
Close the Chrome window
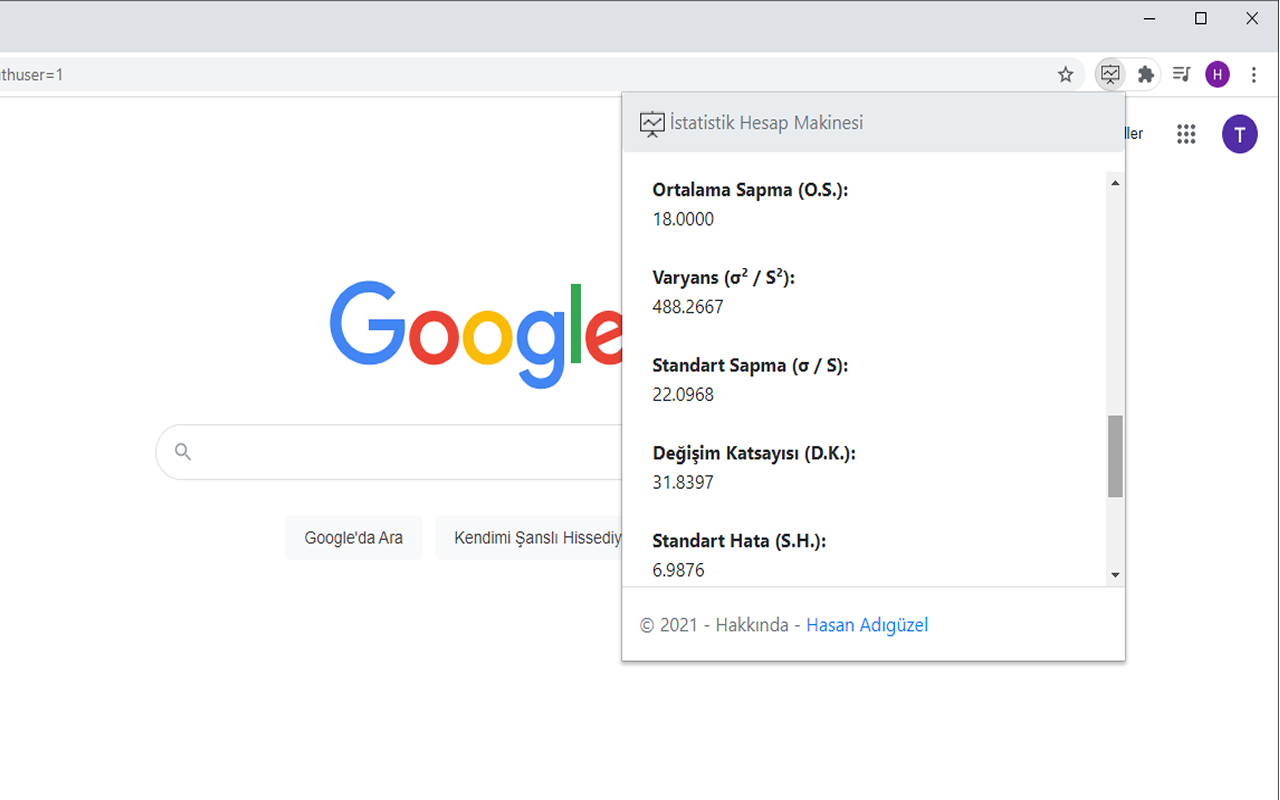[x=1252, y=18]
